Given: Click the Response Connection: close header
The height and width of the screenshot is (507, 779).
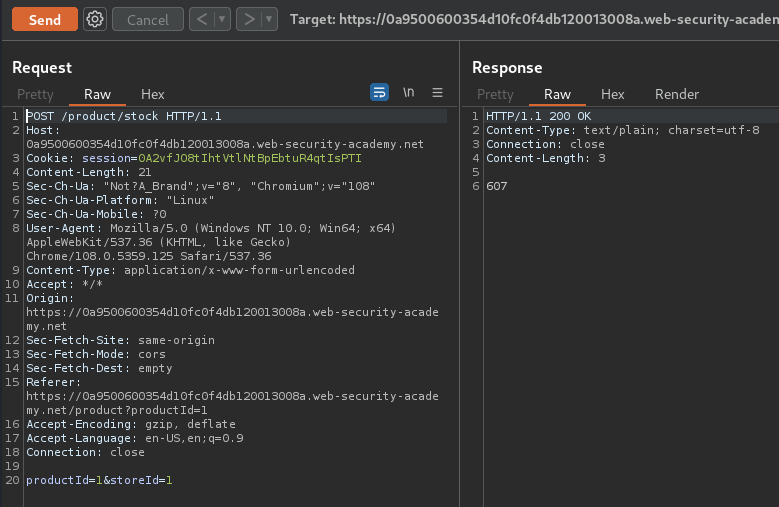Looking at the screenshot, I should pos(545,144).
